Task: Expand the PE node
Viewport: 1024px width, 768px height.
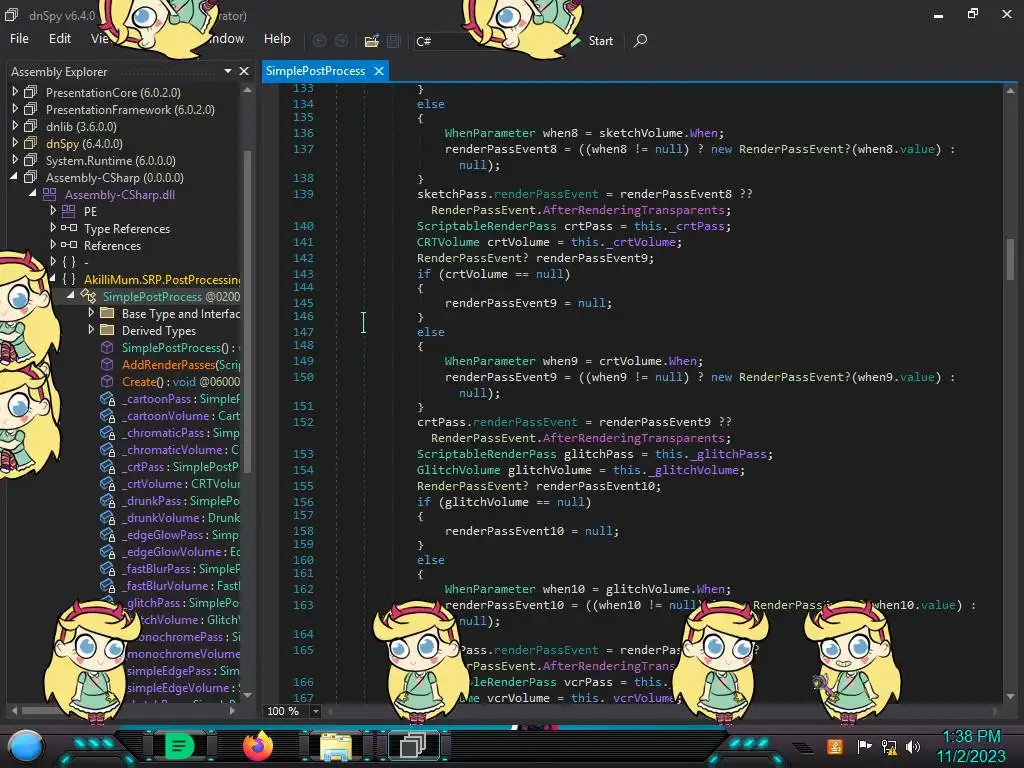Action: pyautogui.click(x=53, y=211)
